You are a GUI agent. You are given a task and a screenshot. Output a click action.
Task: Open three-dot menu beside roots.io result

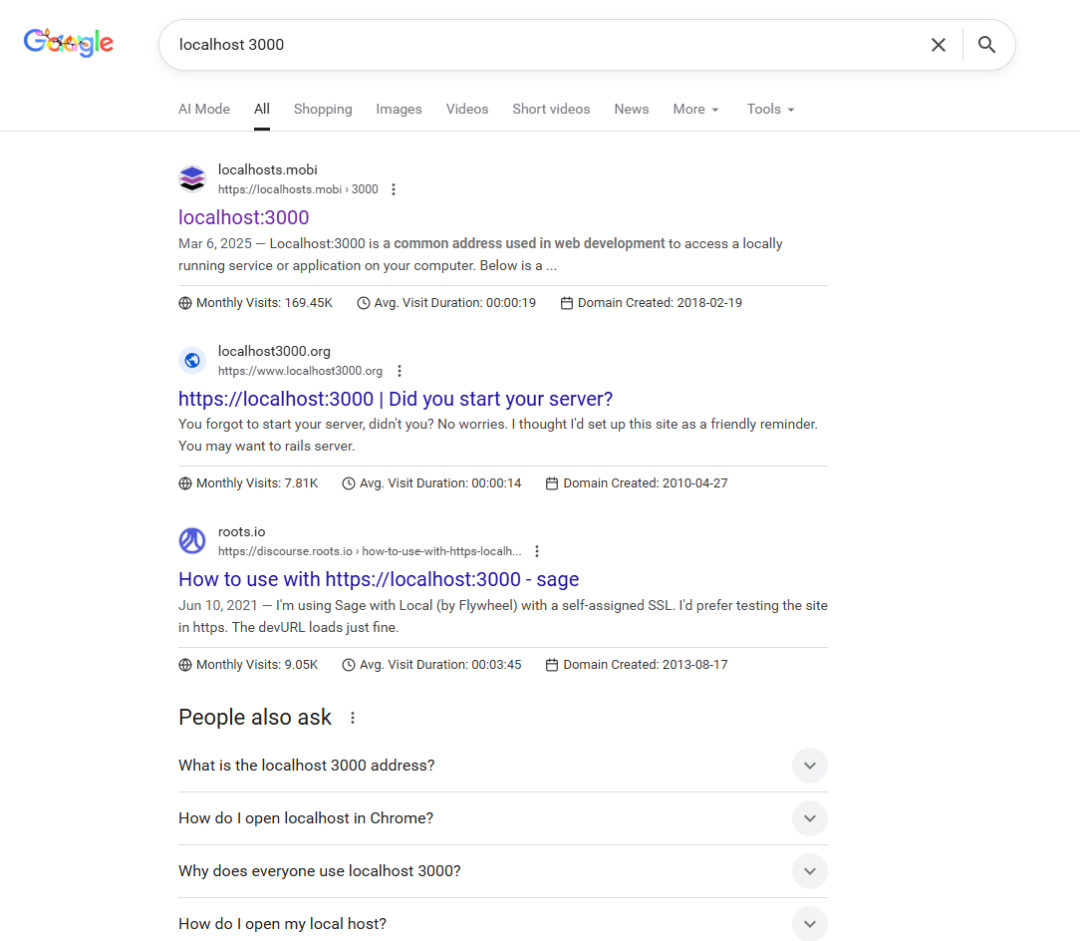click(537, 551)
